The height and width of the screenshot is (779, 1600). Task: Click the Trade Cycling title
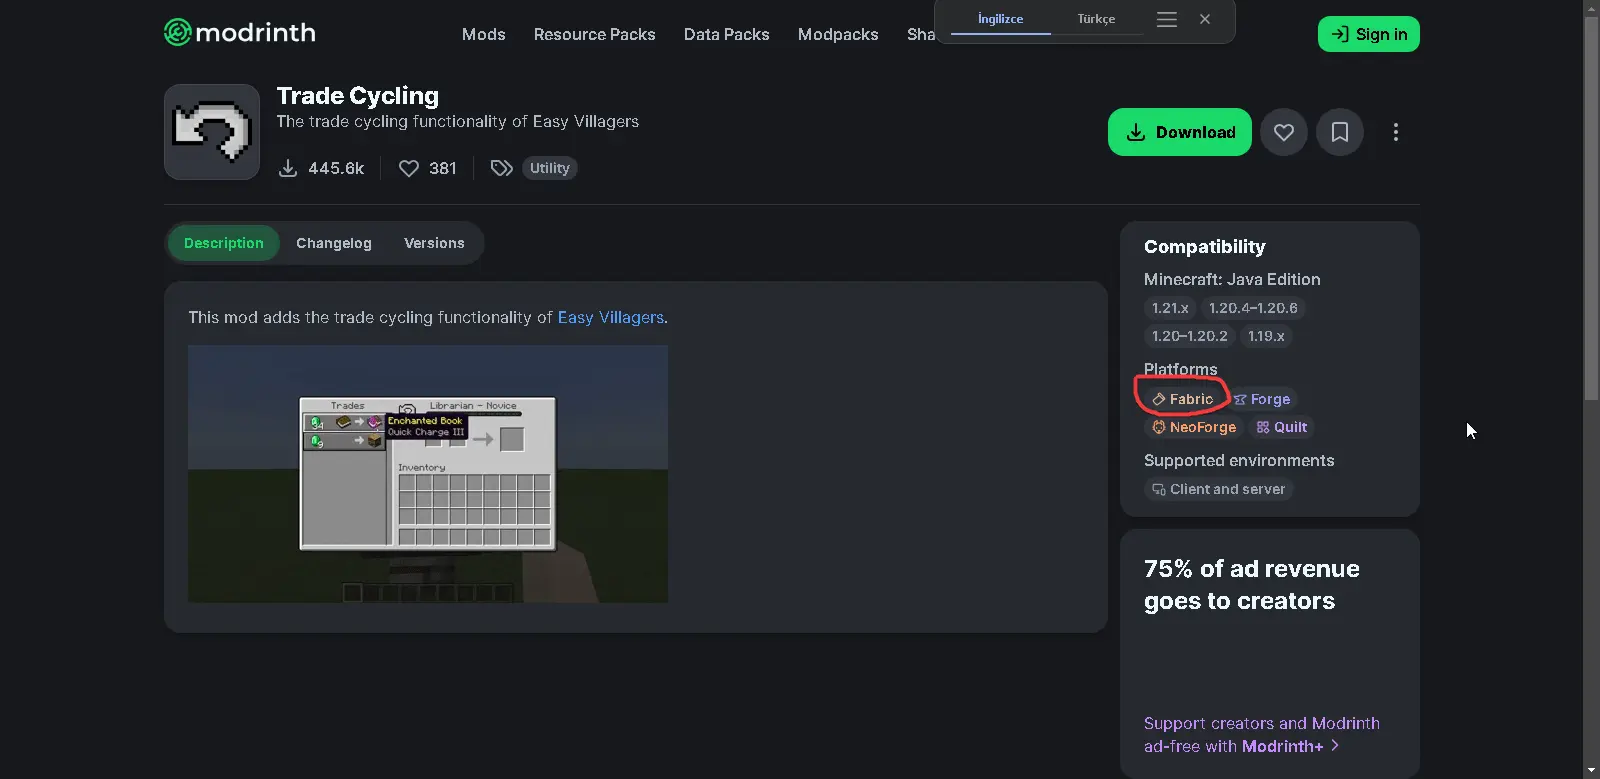tap(358, 96)
